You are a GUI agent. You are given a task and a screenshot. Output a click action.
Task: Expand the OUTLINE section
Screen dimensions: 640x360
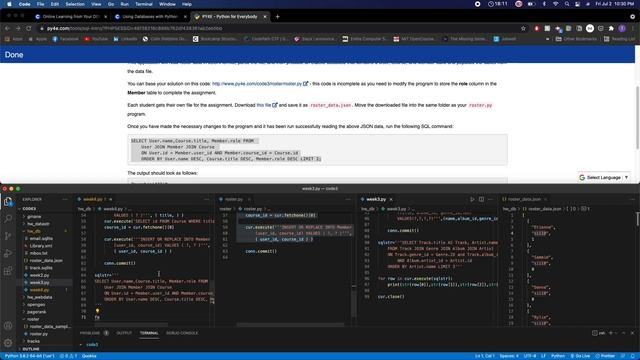(x=31, y=349)
